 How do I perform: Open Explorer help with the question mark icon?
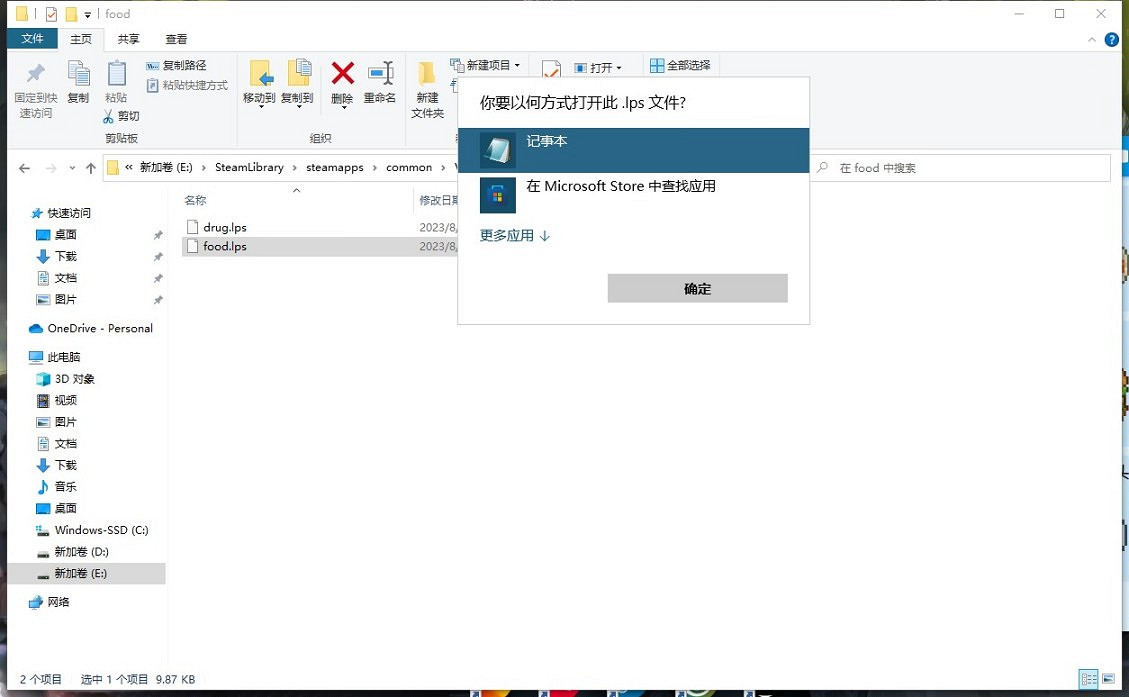point(1110,39)
